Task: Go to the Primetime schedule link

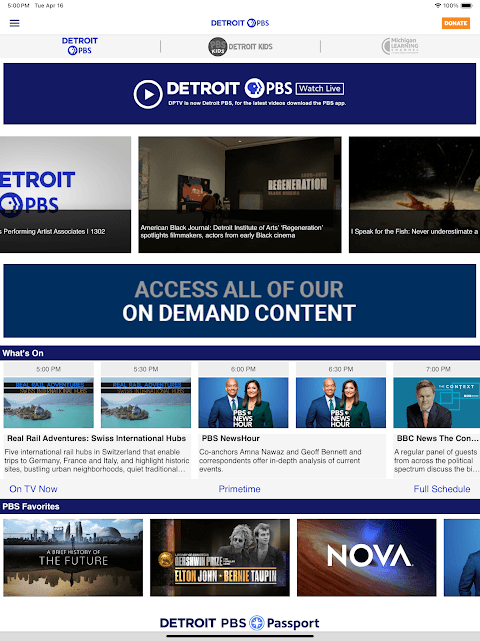Action: pos(240,489)
